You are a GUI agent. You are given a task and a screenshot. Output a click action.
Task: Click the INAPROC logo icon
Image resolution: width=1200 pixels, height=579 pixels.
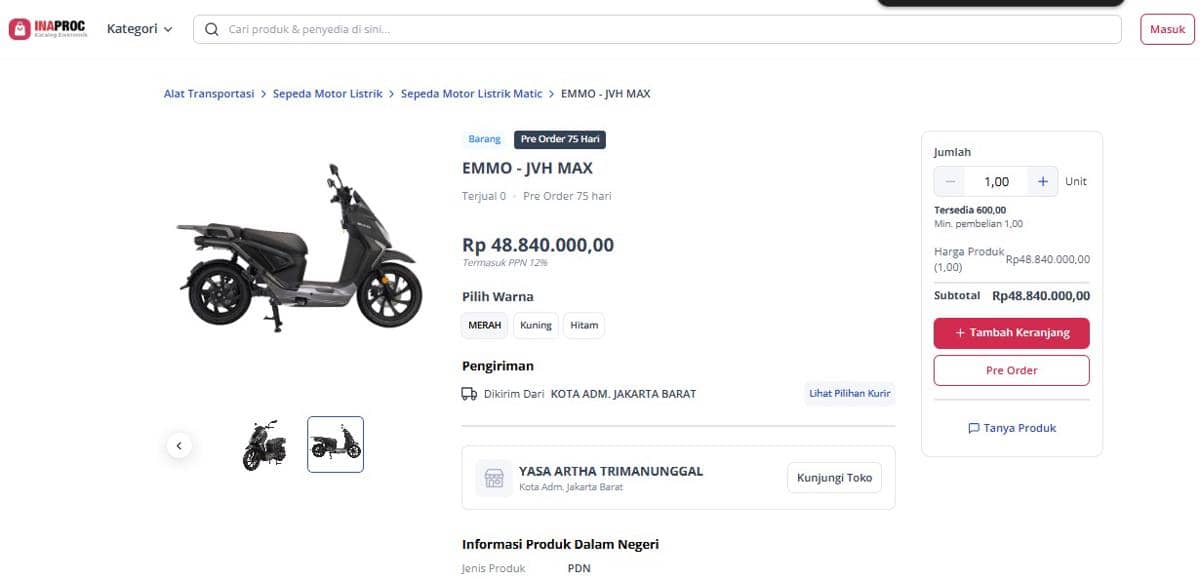22,28
